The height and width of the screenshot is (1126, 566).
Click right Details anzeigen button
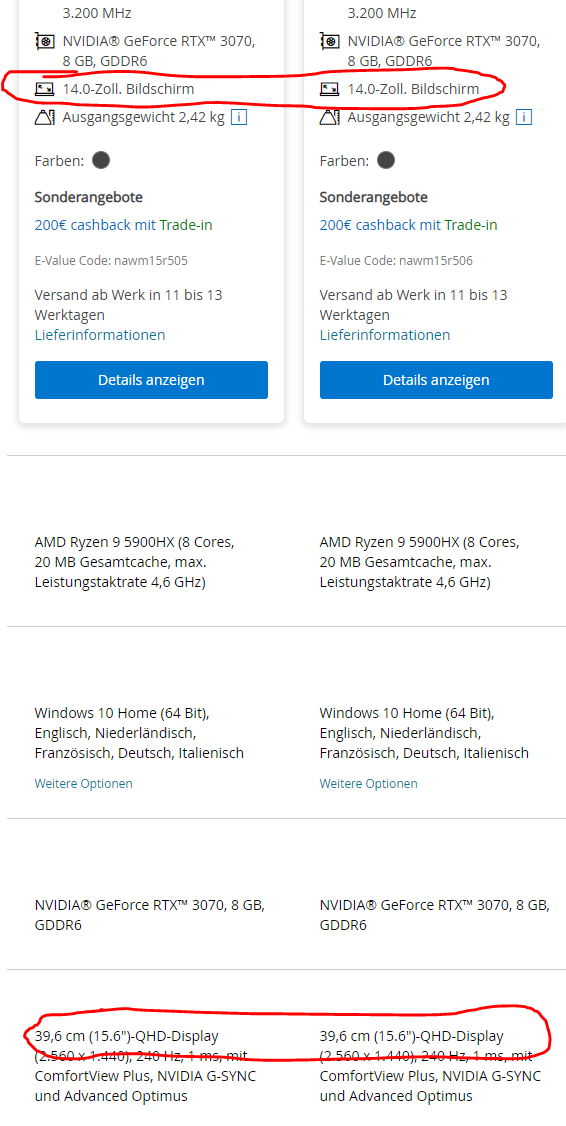click(436, 380)
